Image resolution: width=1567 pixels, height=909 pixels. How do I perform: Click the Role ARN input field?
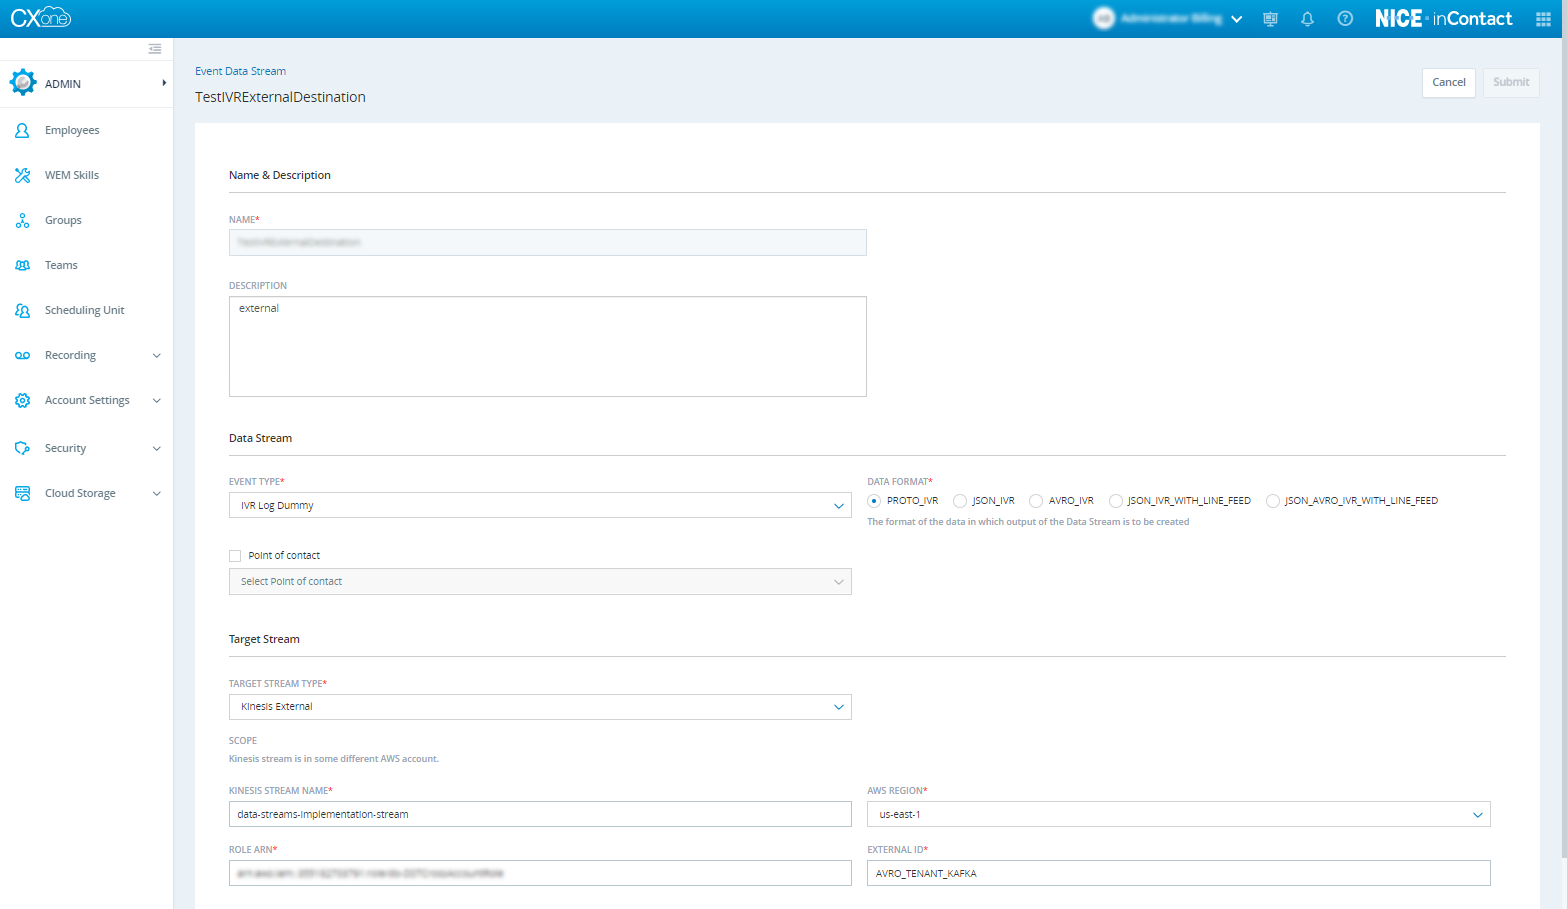point(540,873)
